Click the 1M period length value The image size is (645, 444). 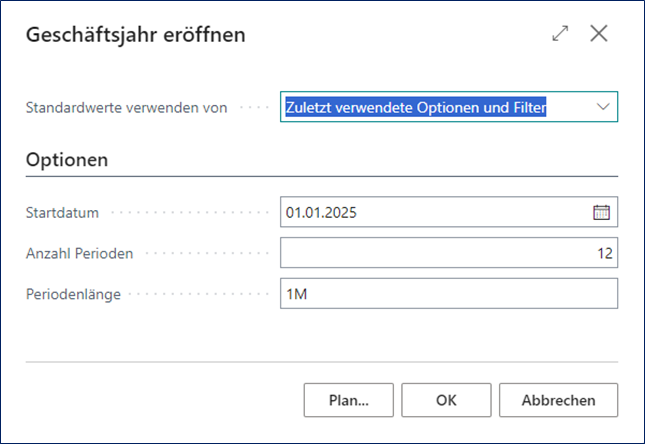[x=296, y=294]
